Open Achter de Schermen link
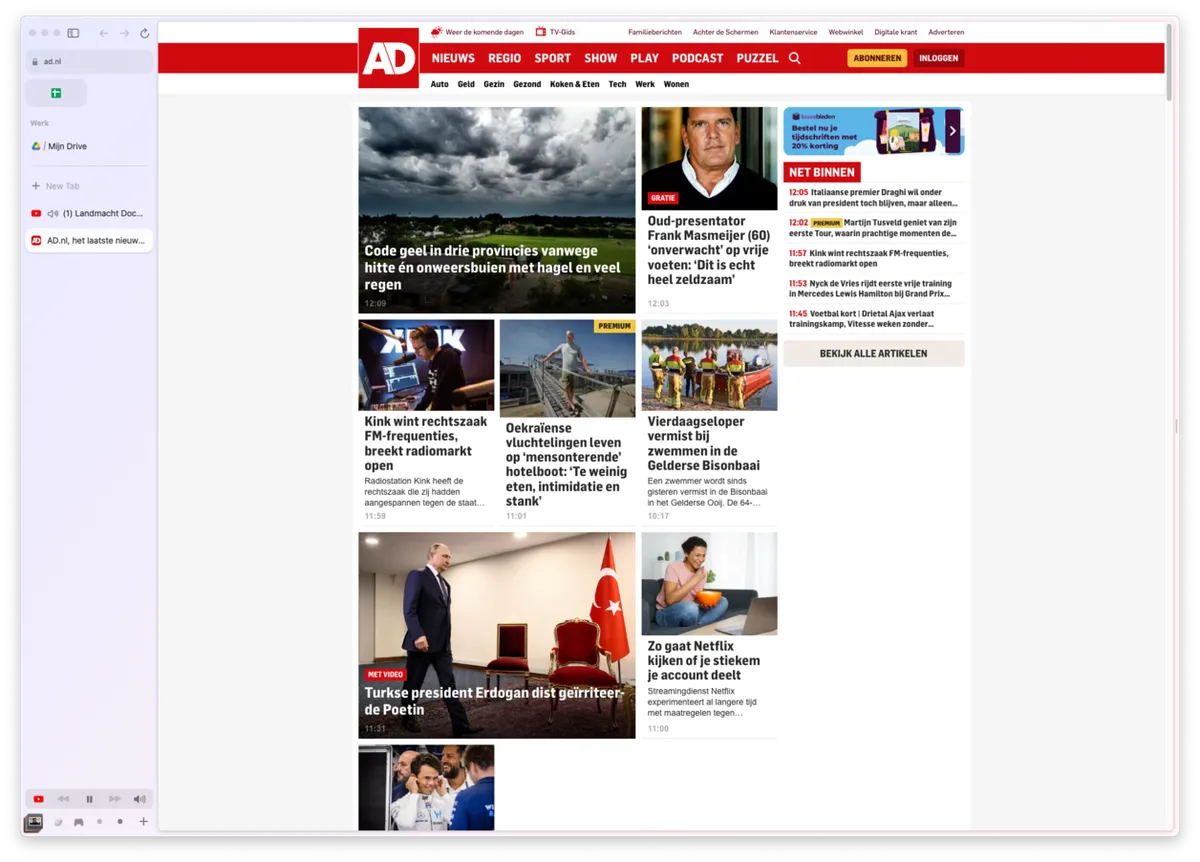The height and width of the screenshot is (862, 1200). pos(726,32)
